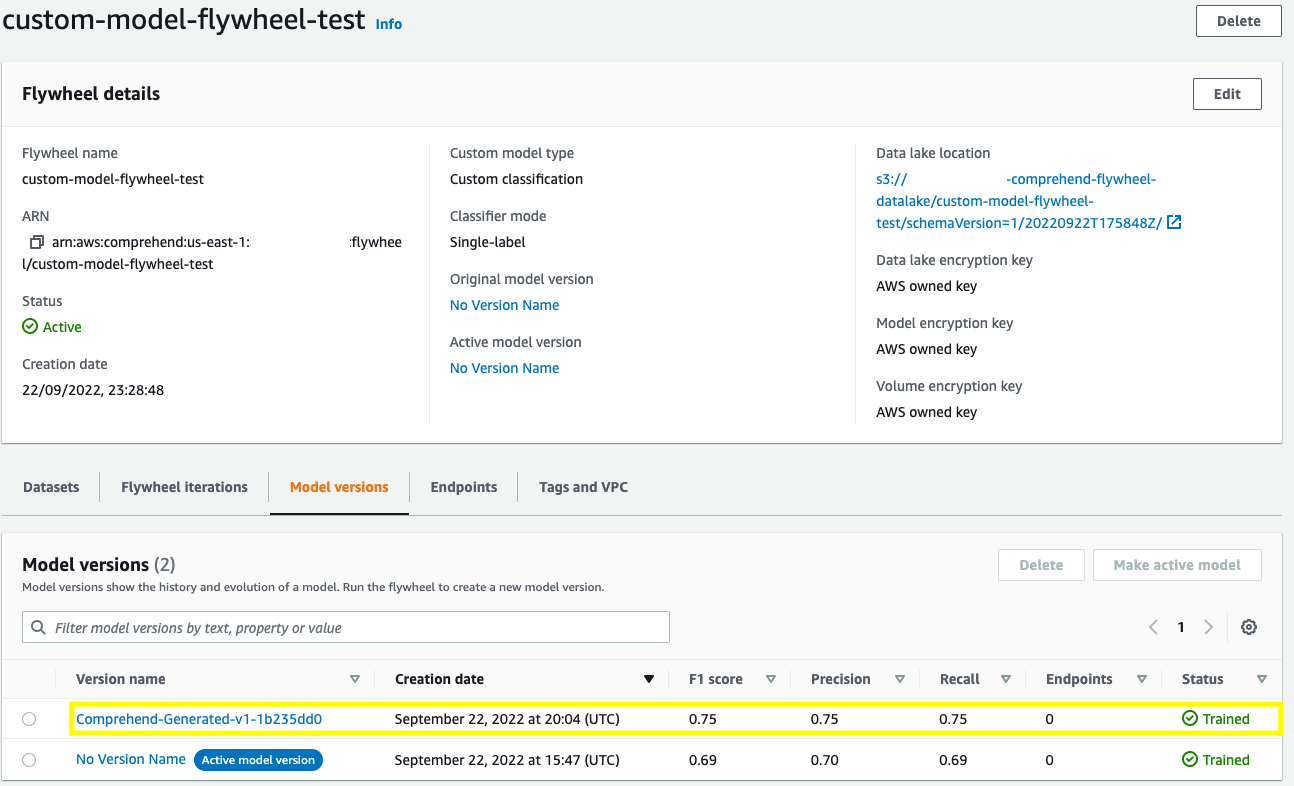This screenshot has height=786, width=1294.
Task: Open the Endpoints tab
Action: [464, 487]
